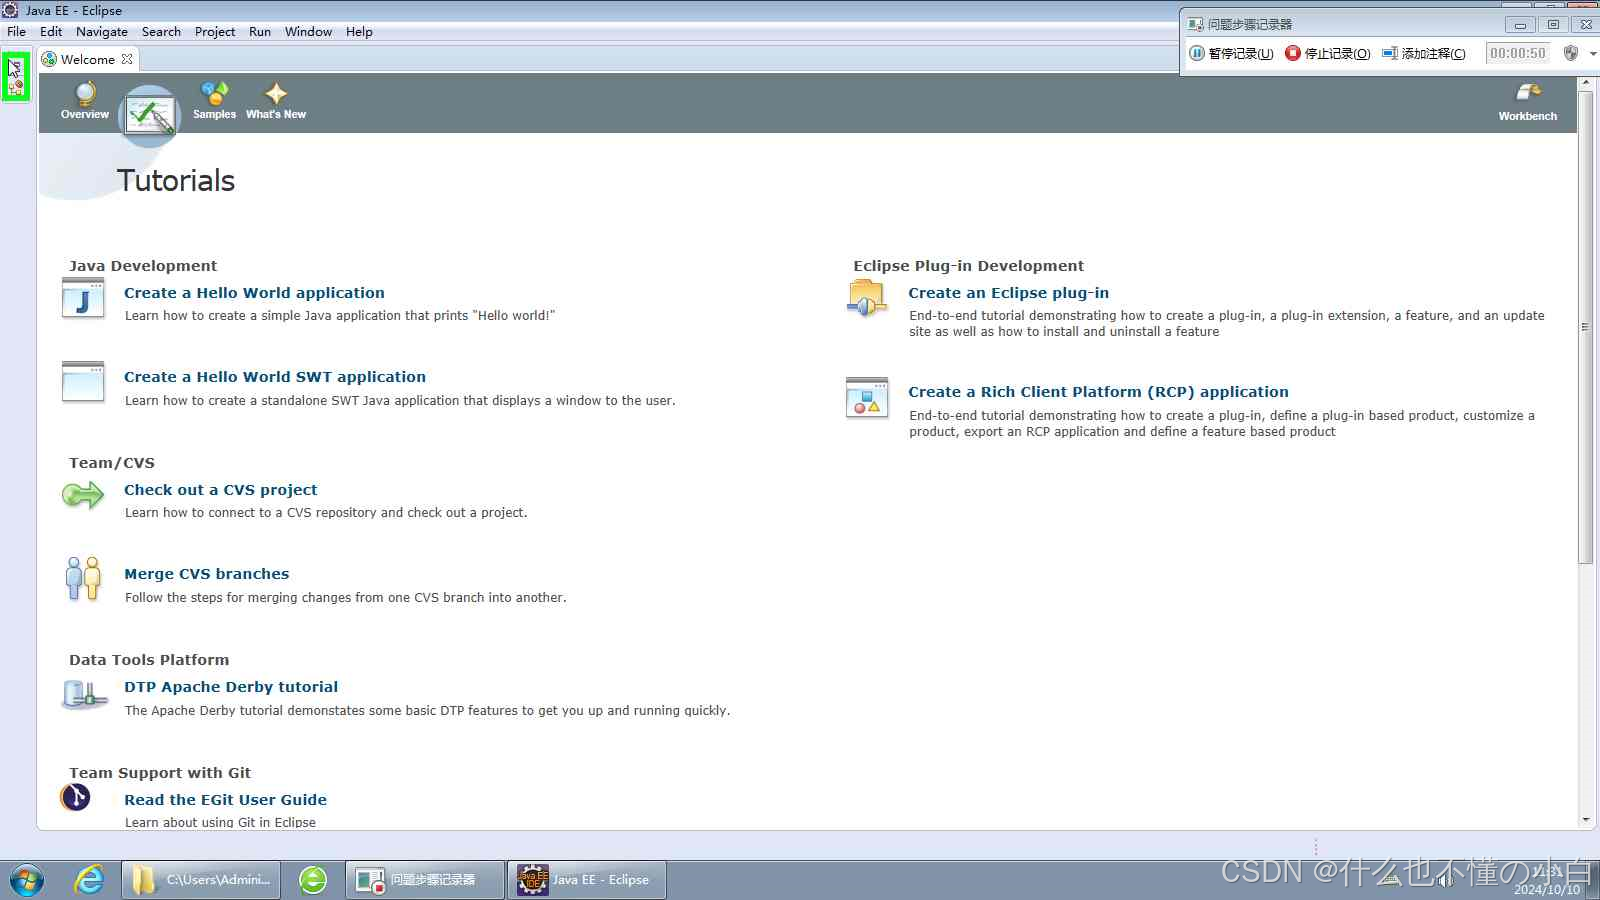This screenshot has height=900, width=1600.
Task: Open the Windows Start orb
Action: [x=26, y=880]
